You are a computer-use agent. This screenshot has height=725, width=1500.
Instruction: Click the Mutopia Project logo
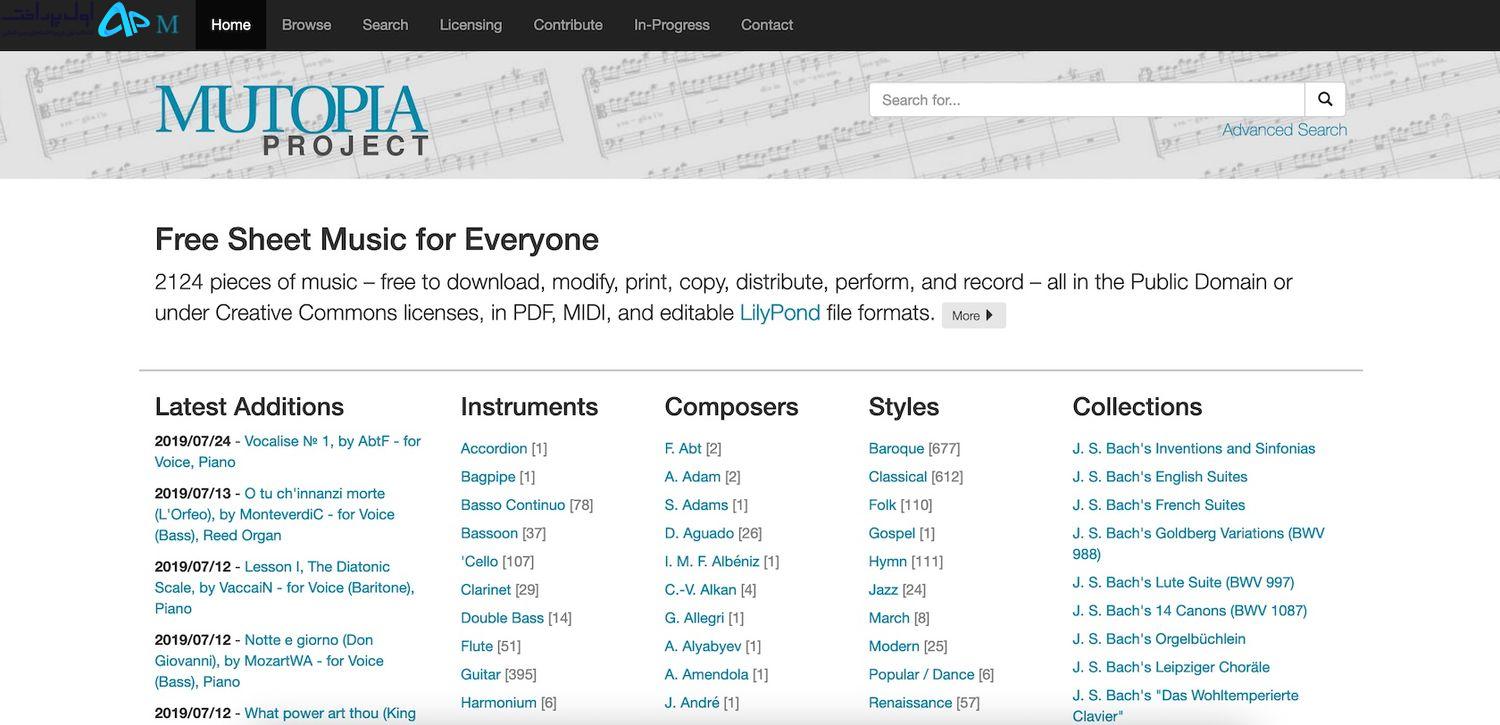292,120
